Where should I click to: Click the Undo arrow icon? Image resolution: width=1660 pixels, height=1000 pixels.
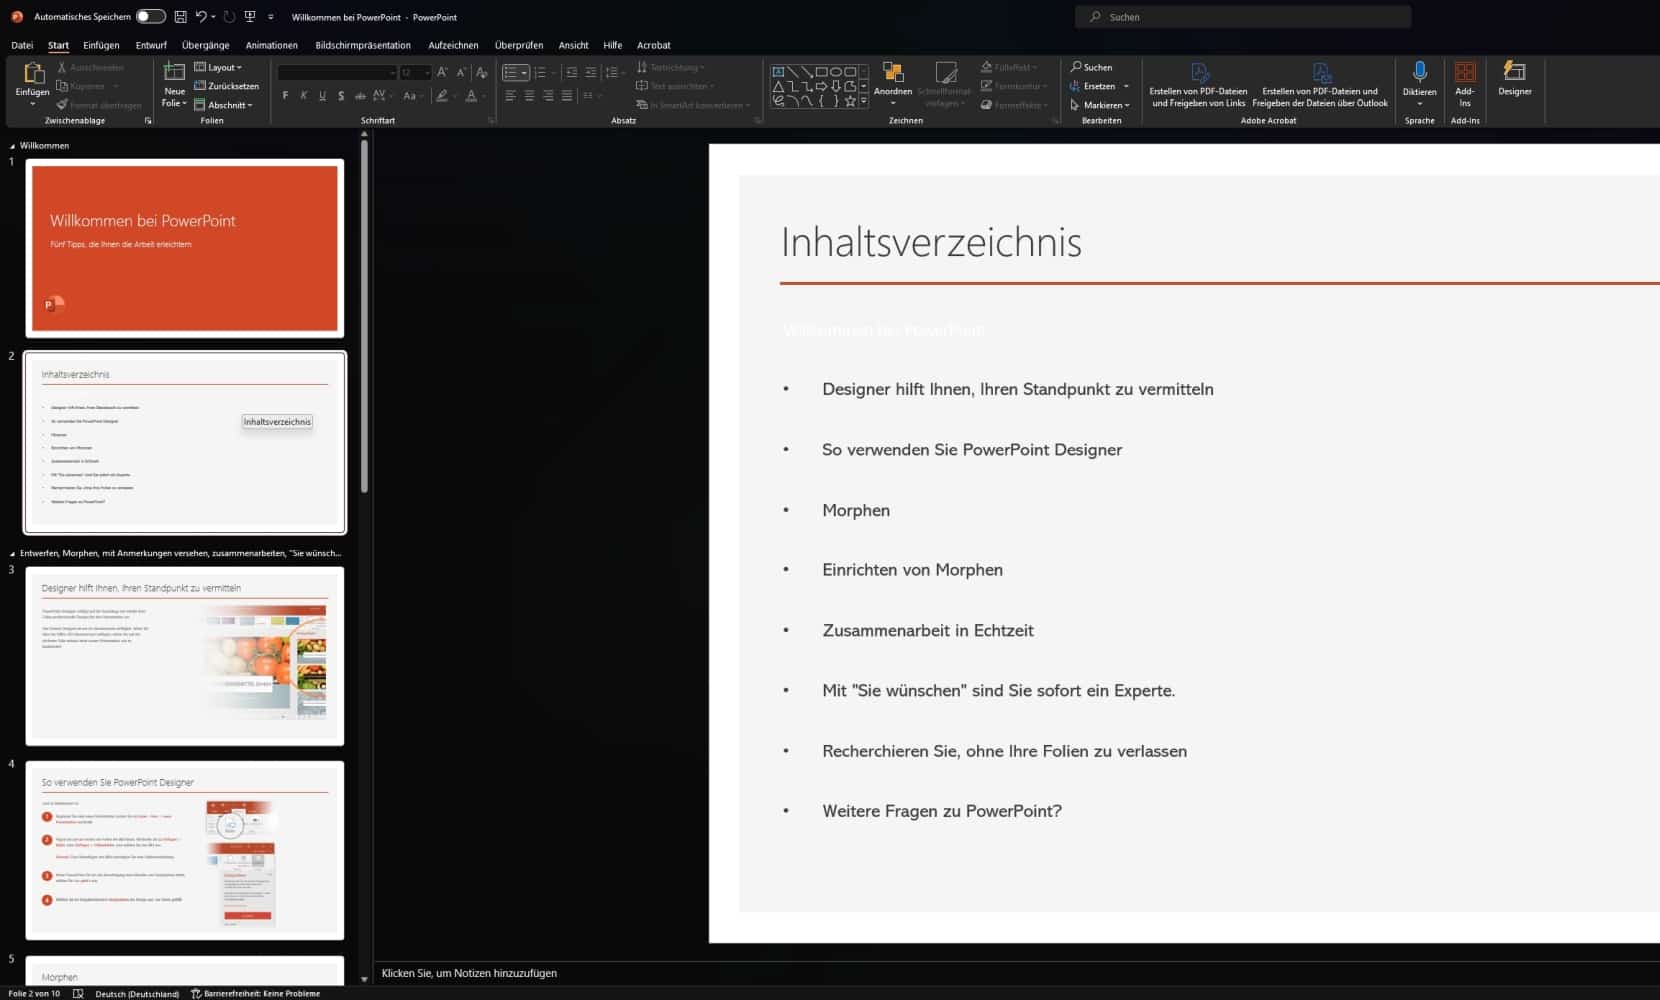coord(201,17)
